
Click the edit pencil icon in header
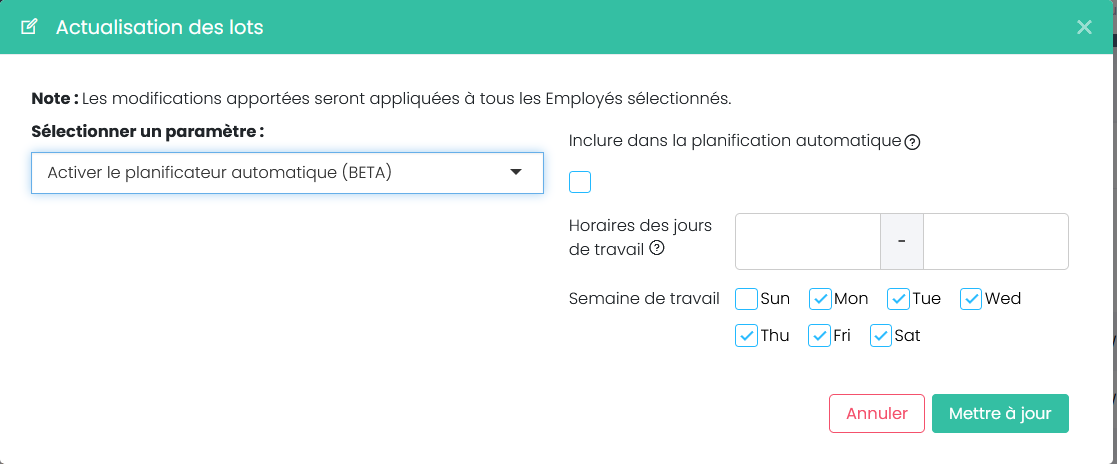pyautogui.click(x=29, y=27)
